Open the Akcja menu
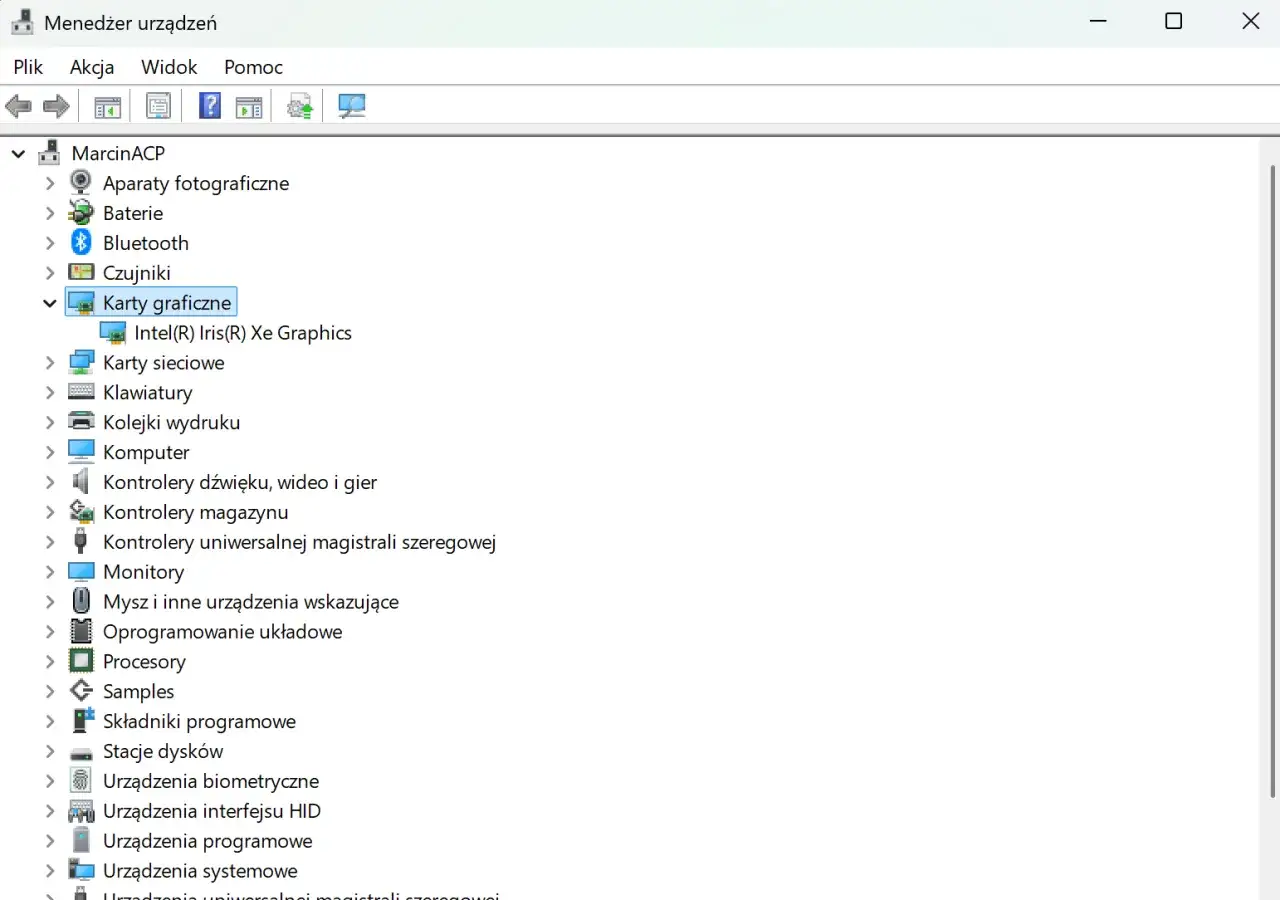The height and width of the screenshot is (900, 1280). point(92,67)
